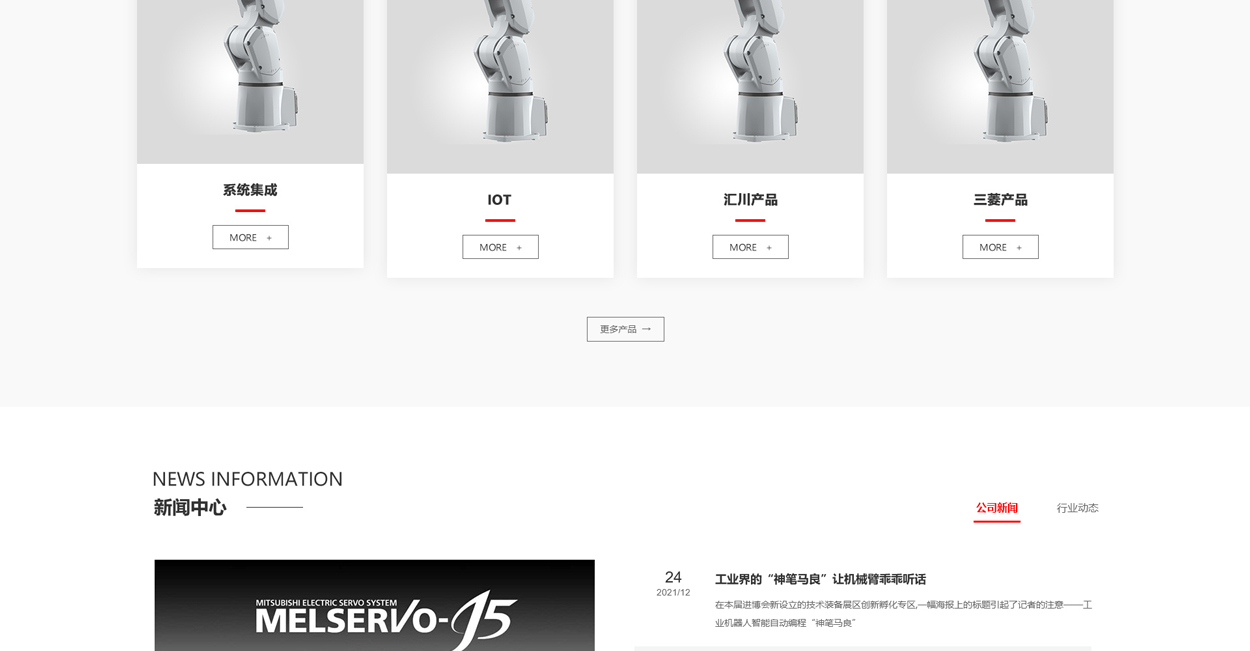This screenshot has width=1250, height=651.
Task: Open the 工业界的神笔马良 news headline
Action: pos(820,579)
